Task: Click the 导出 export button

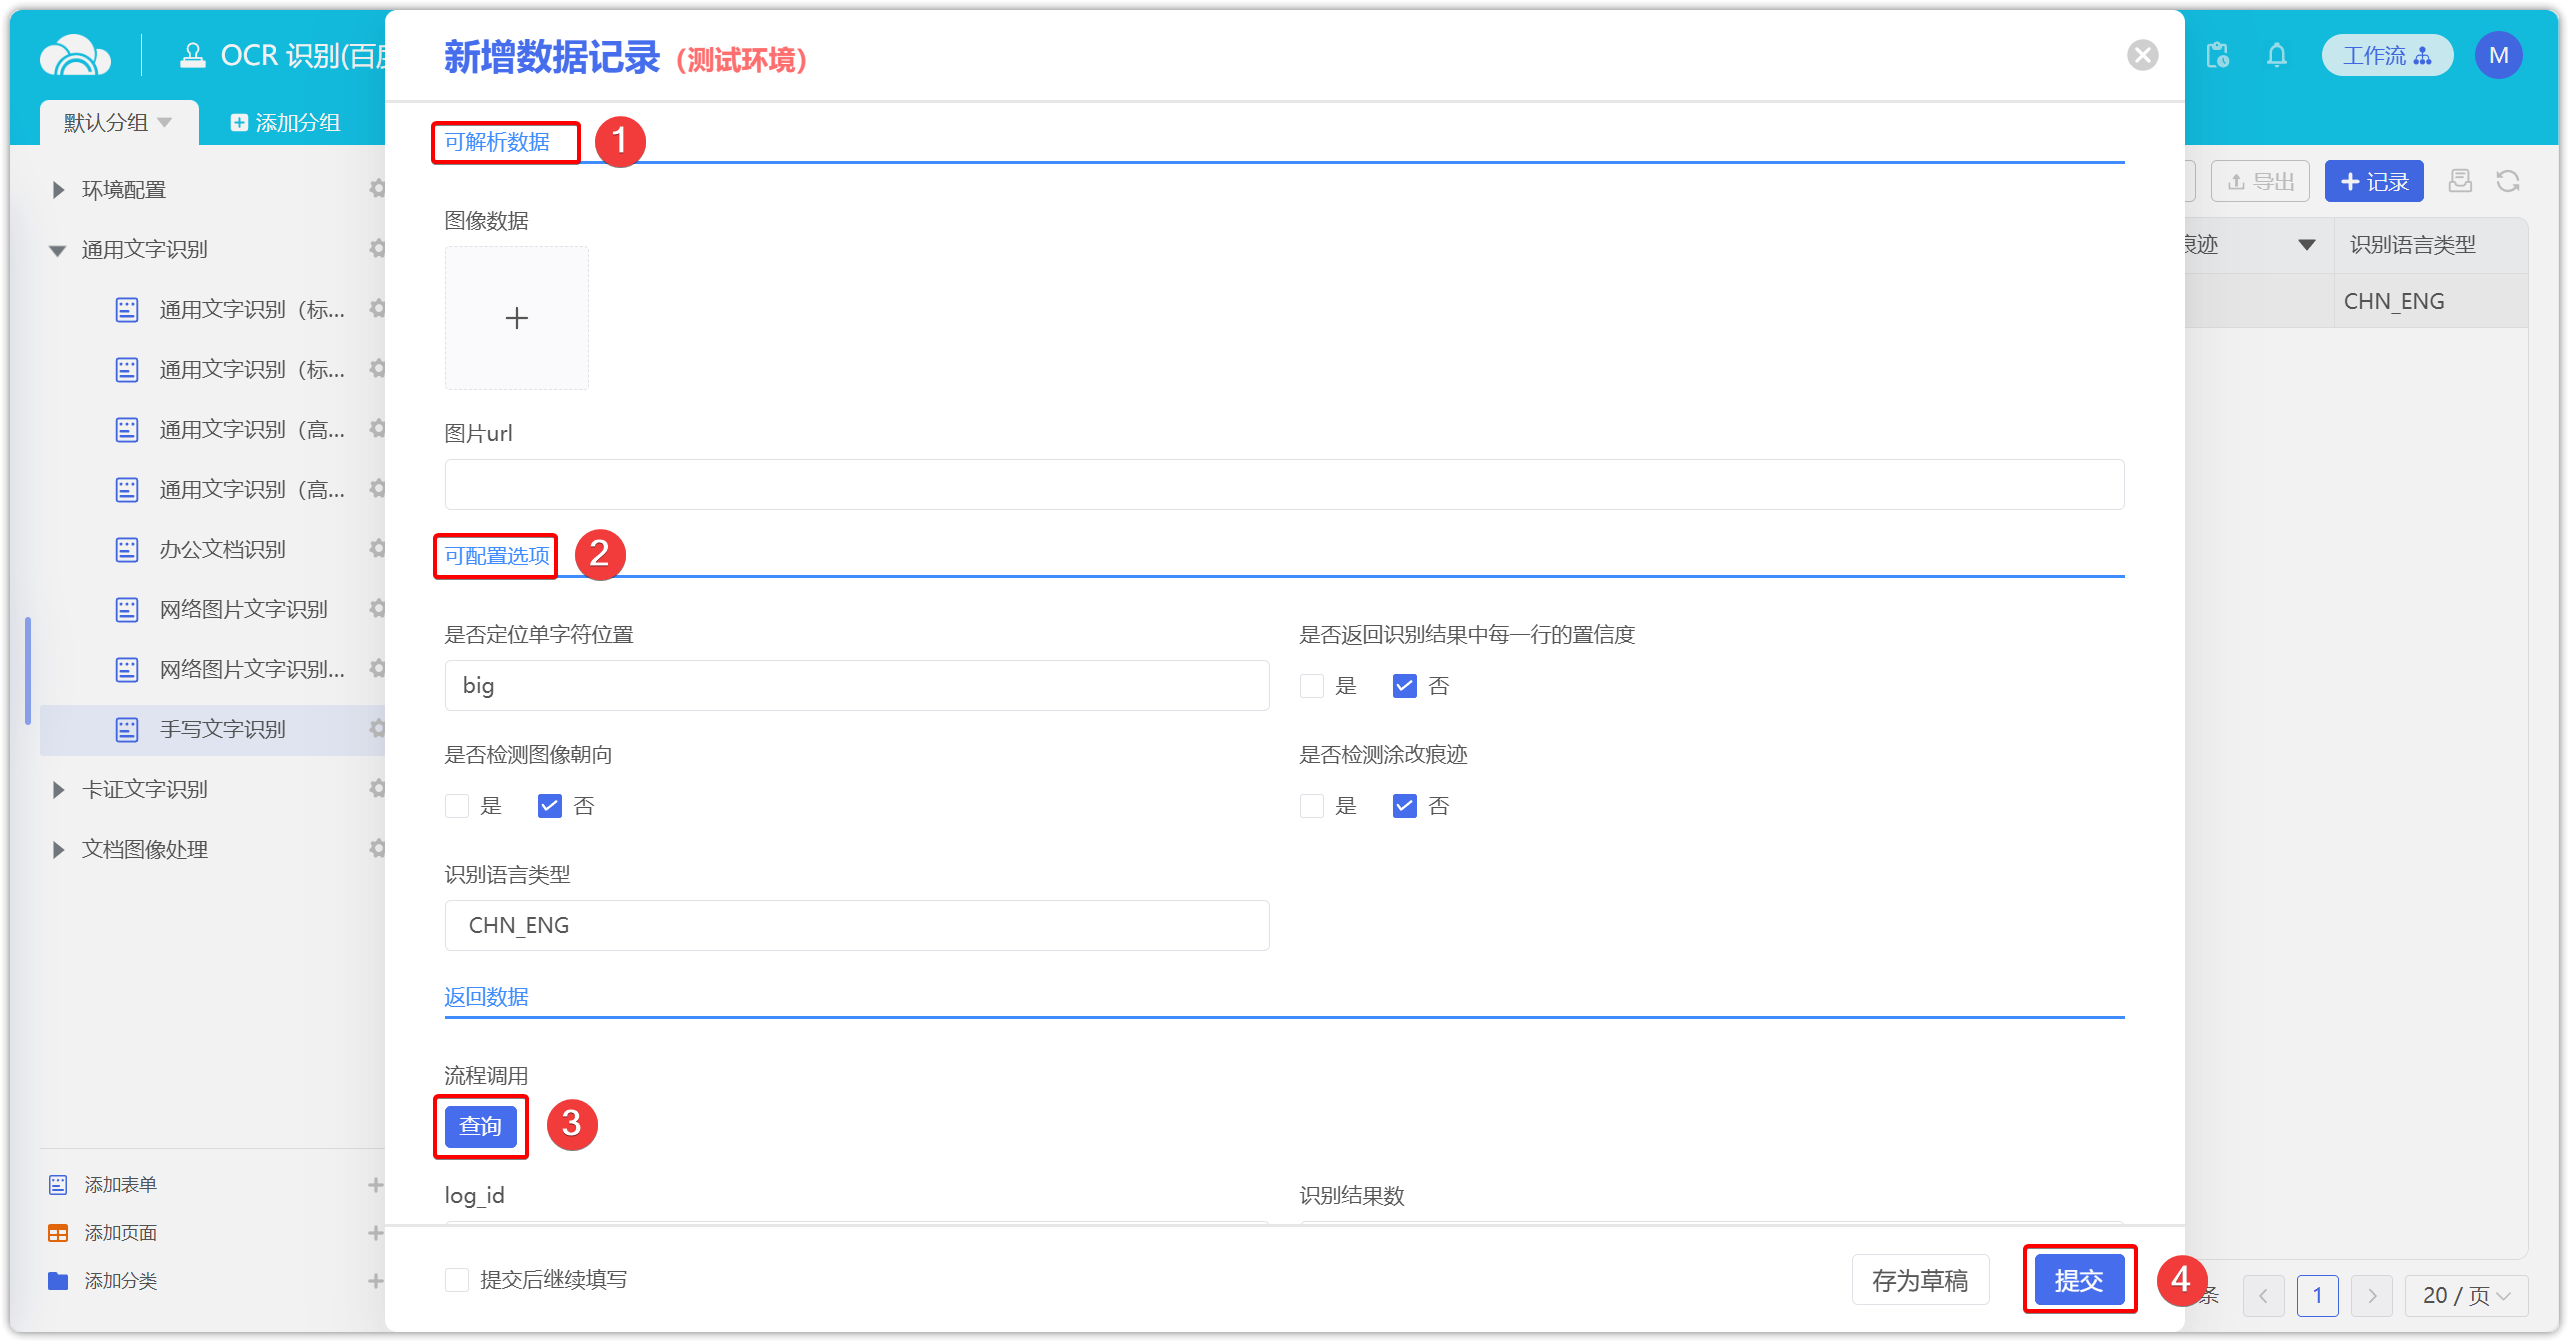Action: (2260, 181)
